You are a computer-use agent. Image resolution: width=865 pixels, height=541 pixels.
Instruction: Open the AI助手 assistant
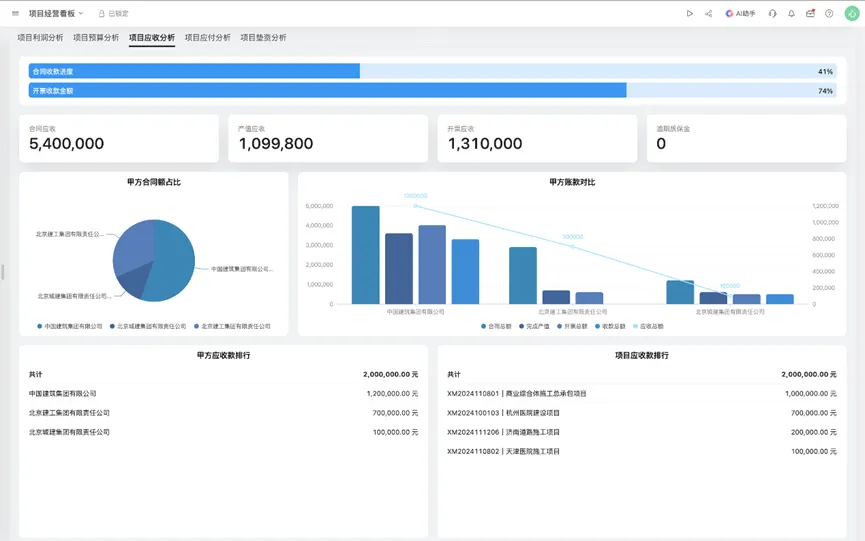click(x=740, y=14)
